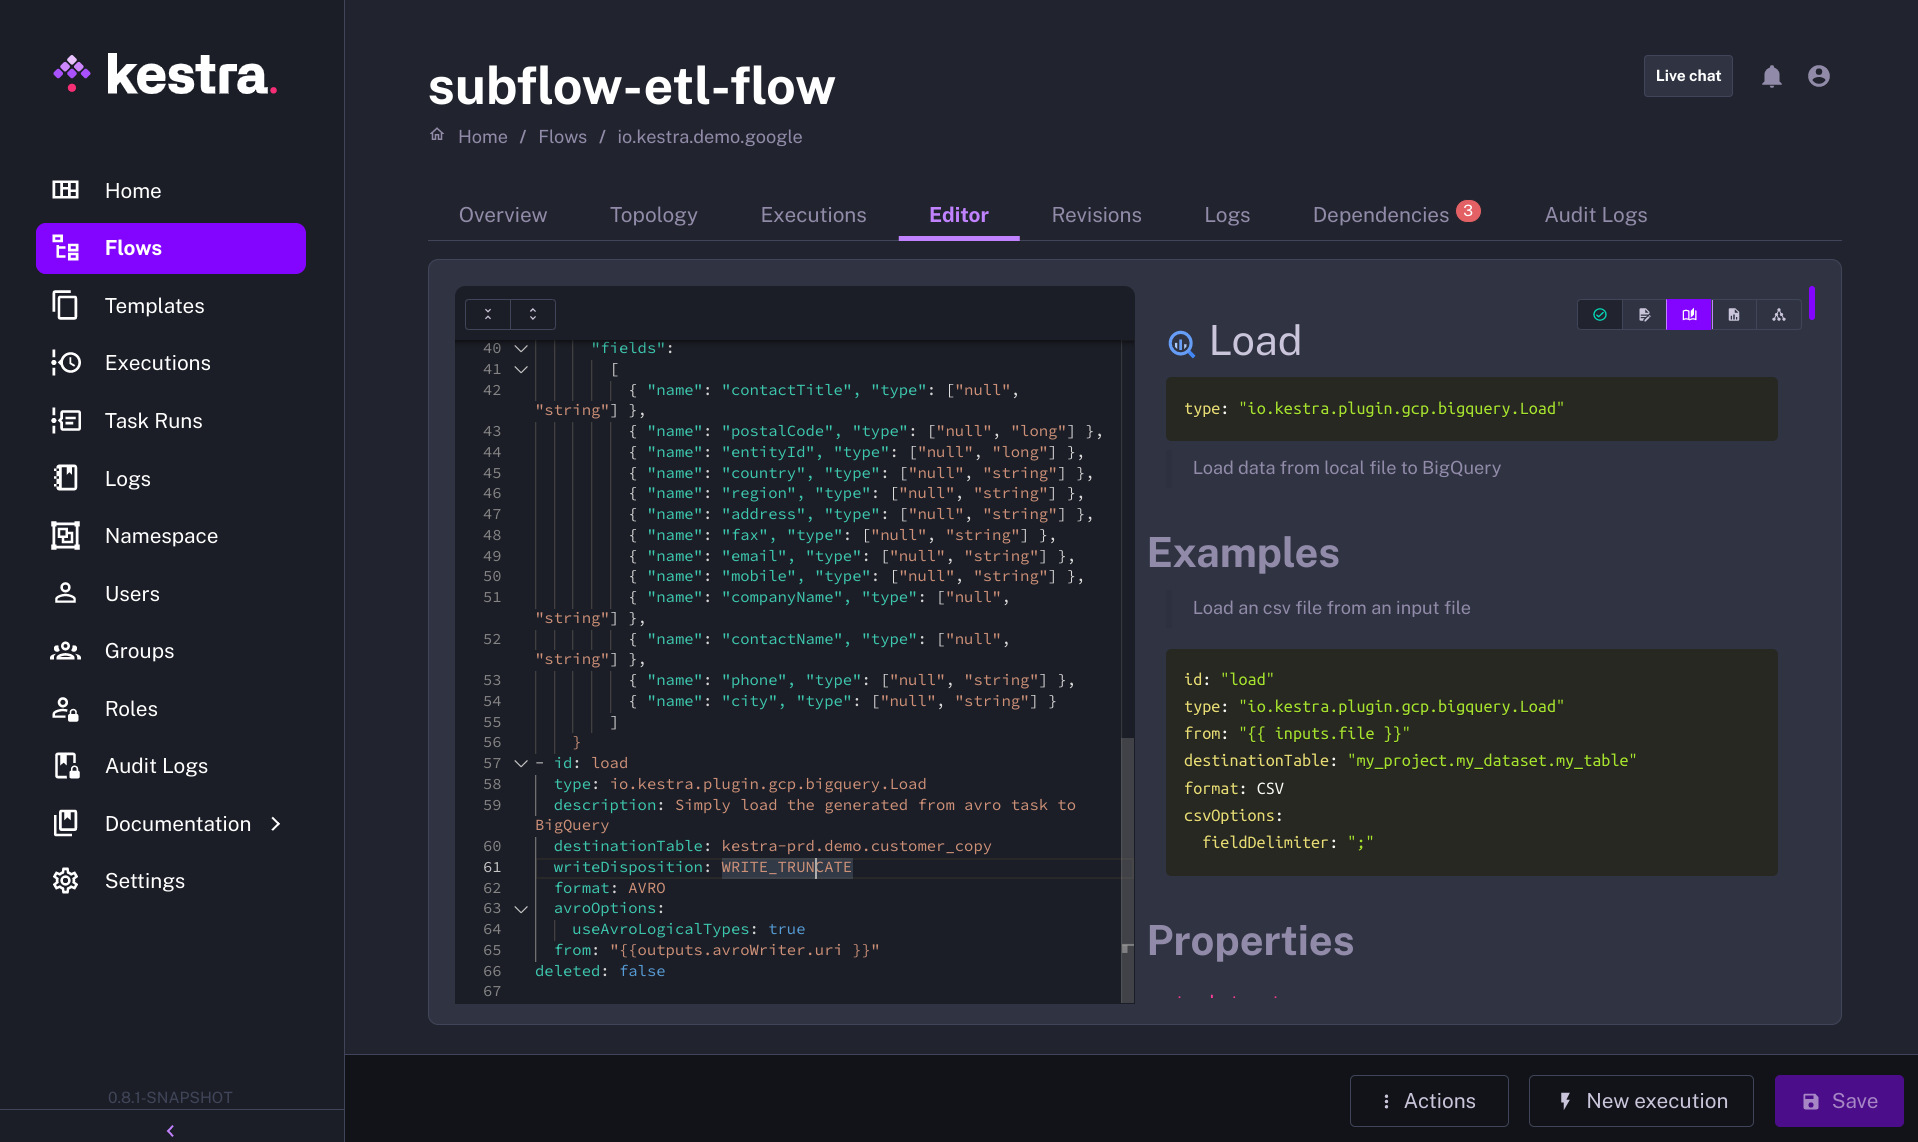This screenshot has width=1918, height=1142.
Task: Switch to the Dependencies tab
Action: pyautogui.click(x=1380, y=215)
